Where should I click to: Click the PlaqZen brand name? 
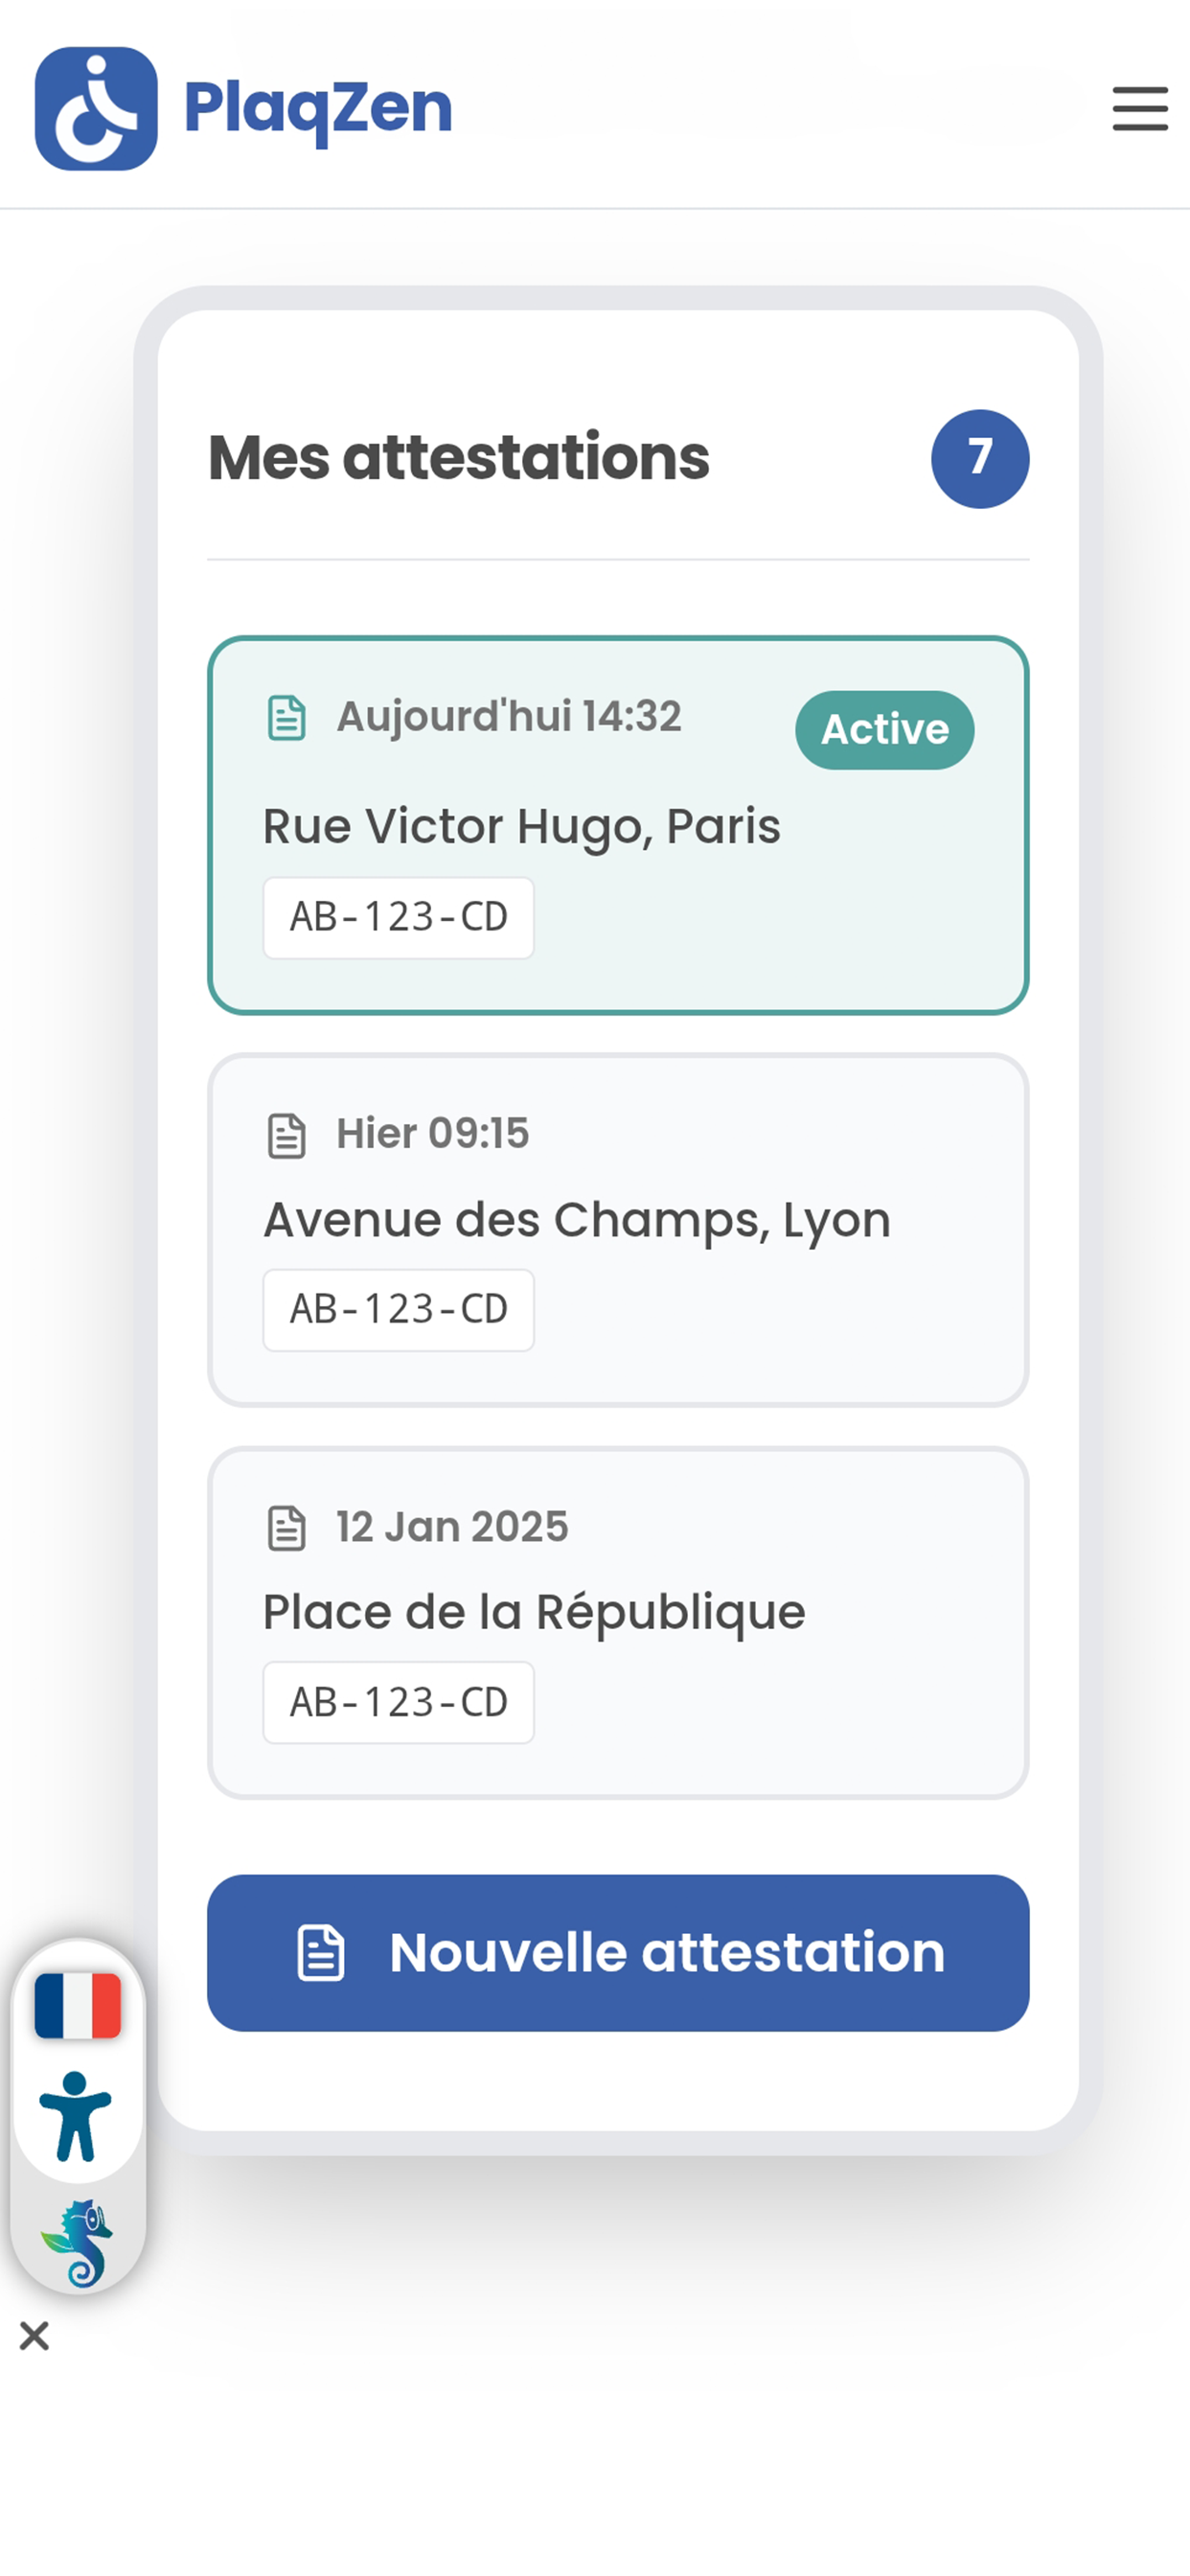coord(318,108)
